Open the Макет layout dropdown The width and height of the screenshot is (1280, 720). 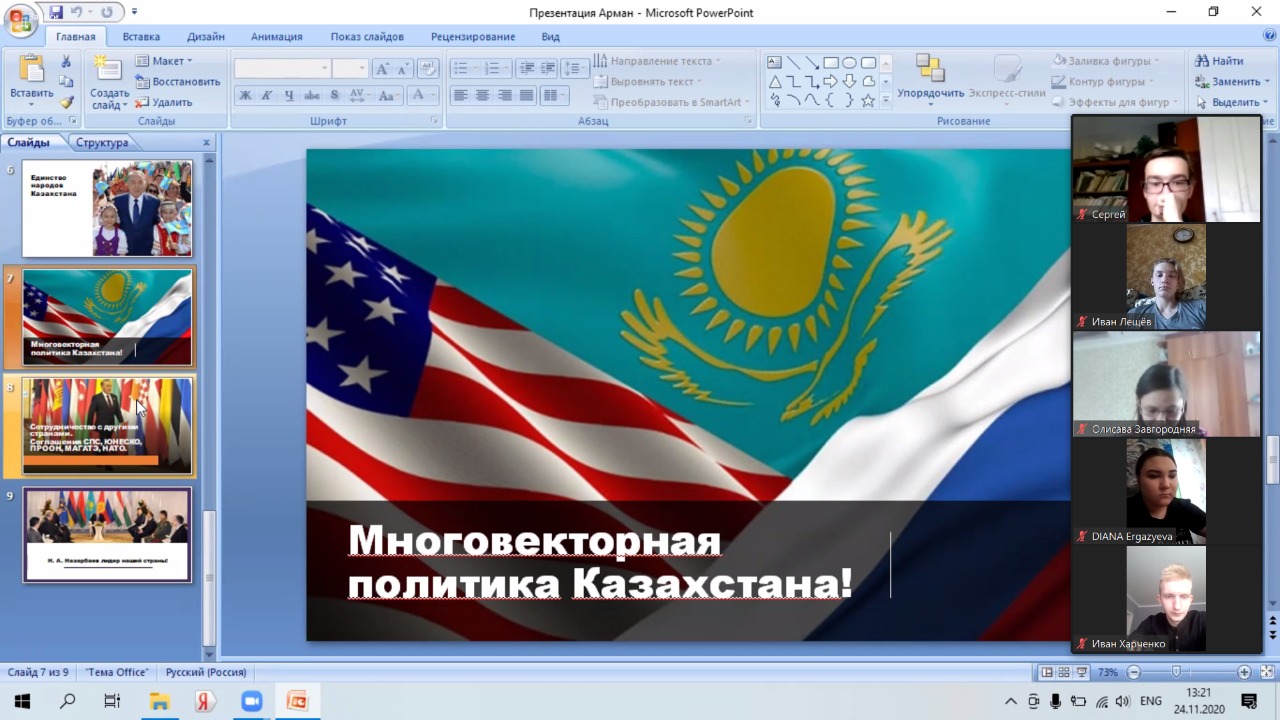(x=164, y=61)
